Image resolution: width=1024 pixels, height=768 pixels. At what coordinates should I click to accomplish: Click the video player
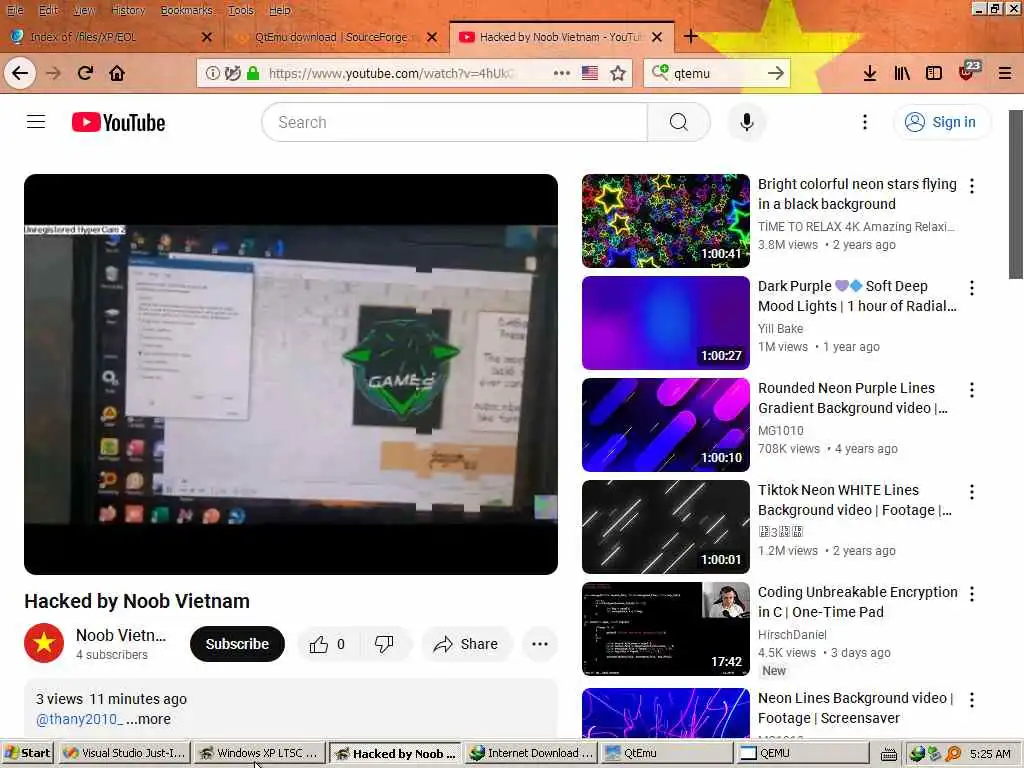click(291, 374)
